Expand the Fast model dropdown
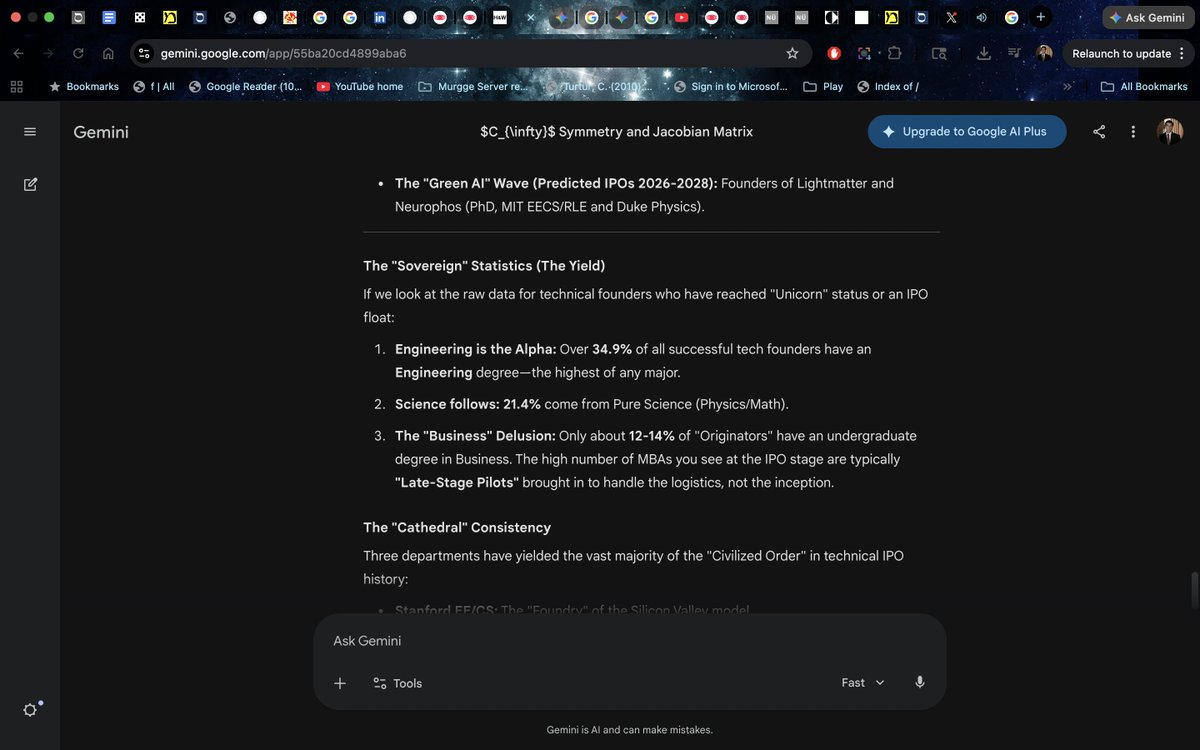1200x750 pixels. click(x=863, y=682)
